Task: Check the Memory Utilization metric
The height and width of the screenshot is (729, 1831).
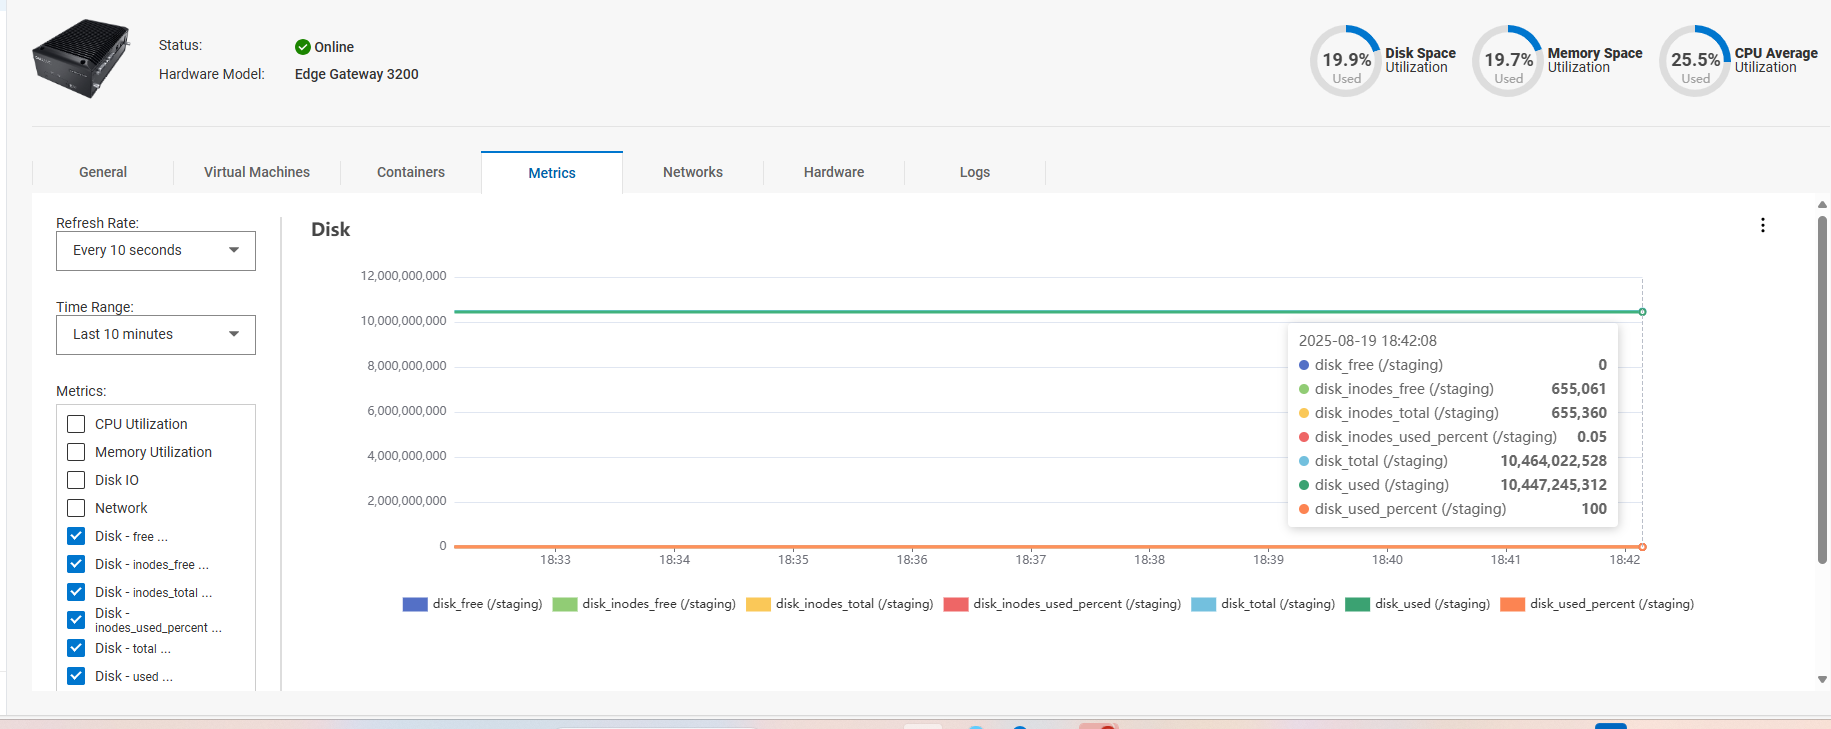Action: point(76,452)
